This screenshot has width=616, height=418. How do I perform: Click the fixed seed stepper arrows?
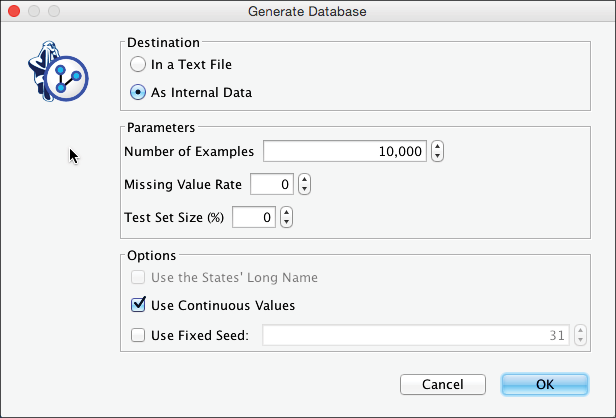pos(582,335)
